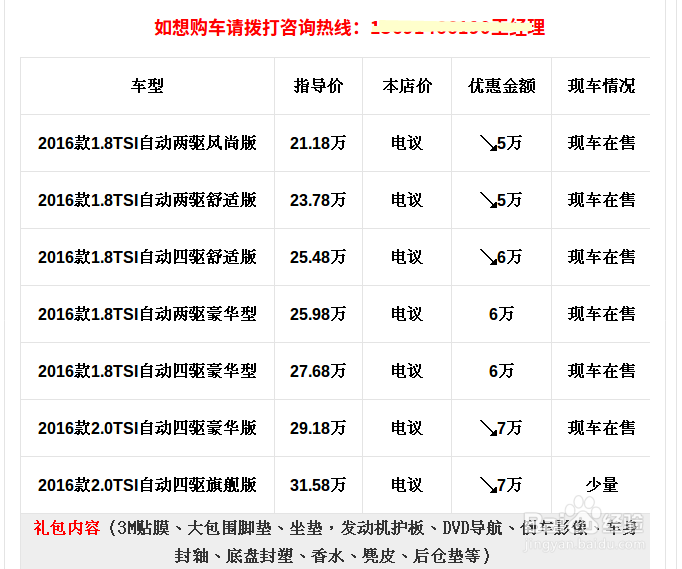Image resolution: width=682 pixels, height=569 pixels.
Task: Click the ↘6万 discount for 四驱舒适版
Action: (501, 257)
